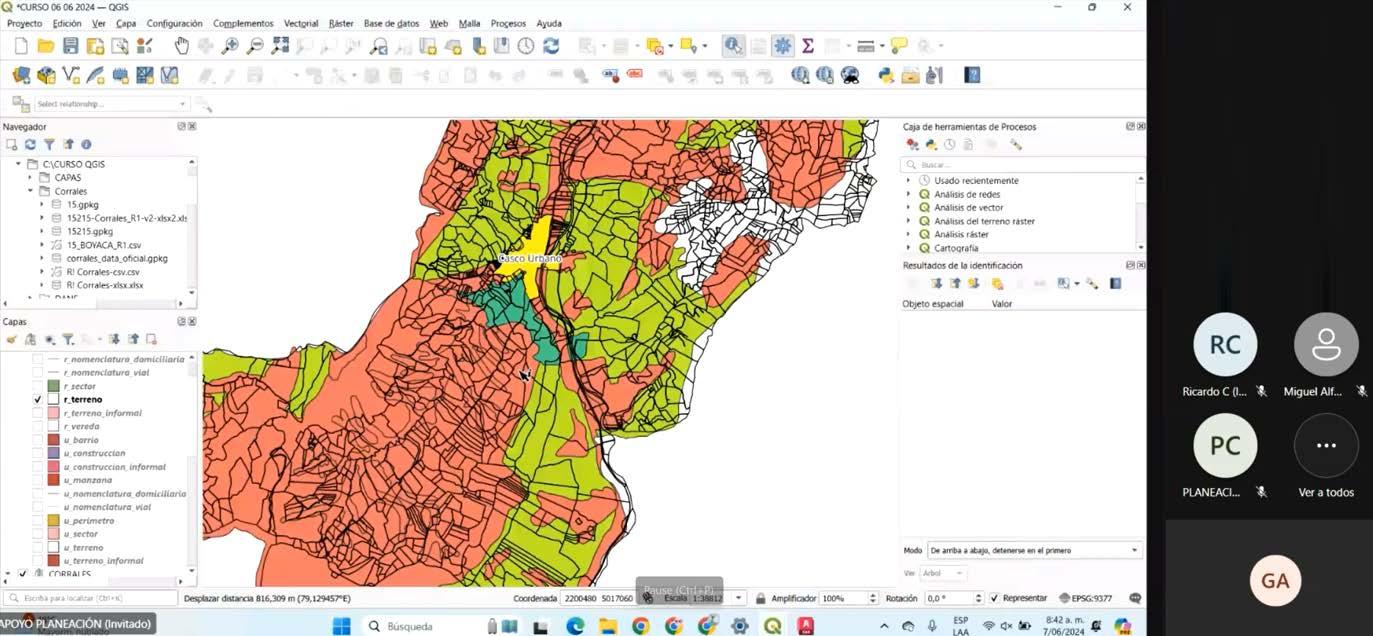Toggle the Representar render checkbox
The width and height of the screenshot is (1373, 636).
tap(994, 598)
